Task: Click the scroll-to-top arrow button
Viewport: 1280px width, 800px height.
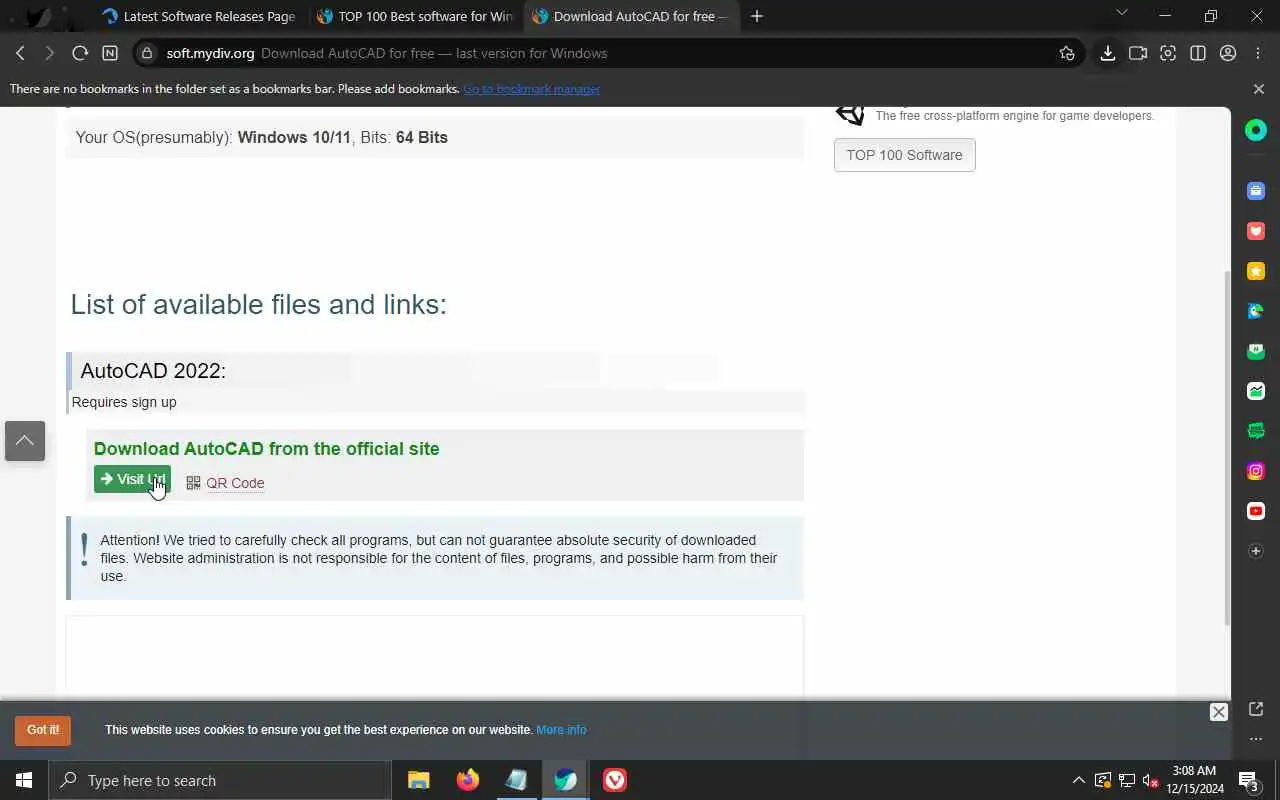Action: coord(25,441)
